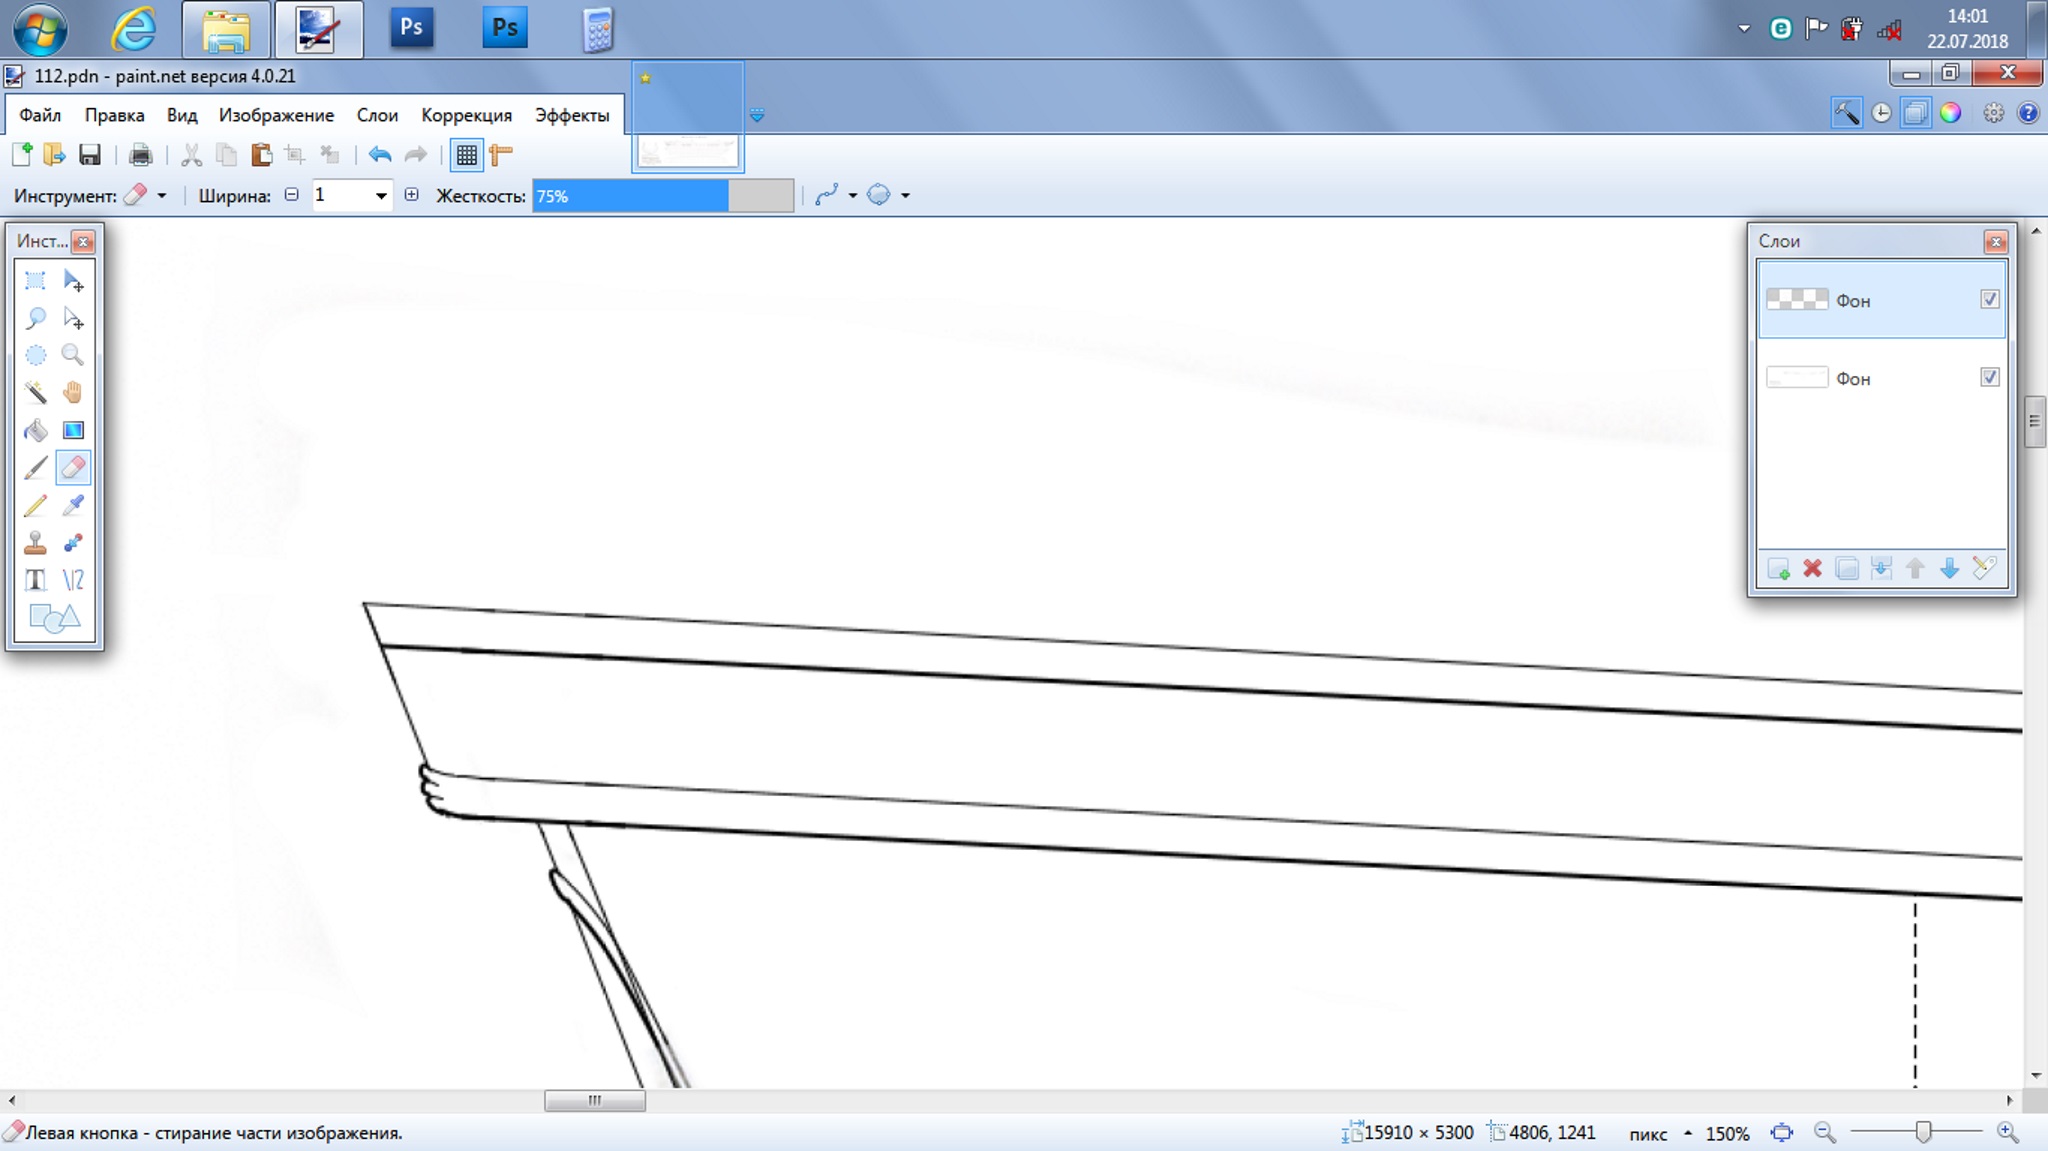Select the Recolor tool
The image size is (2048, 1151).
73,542
